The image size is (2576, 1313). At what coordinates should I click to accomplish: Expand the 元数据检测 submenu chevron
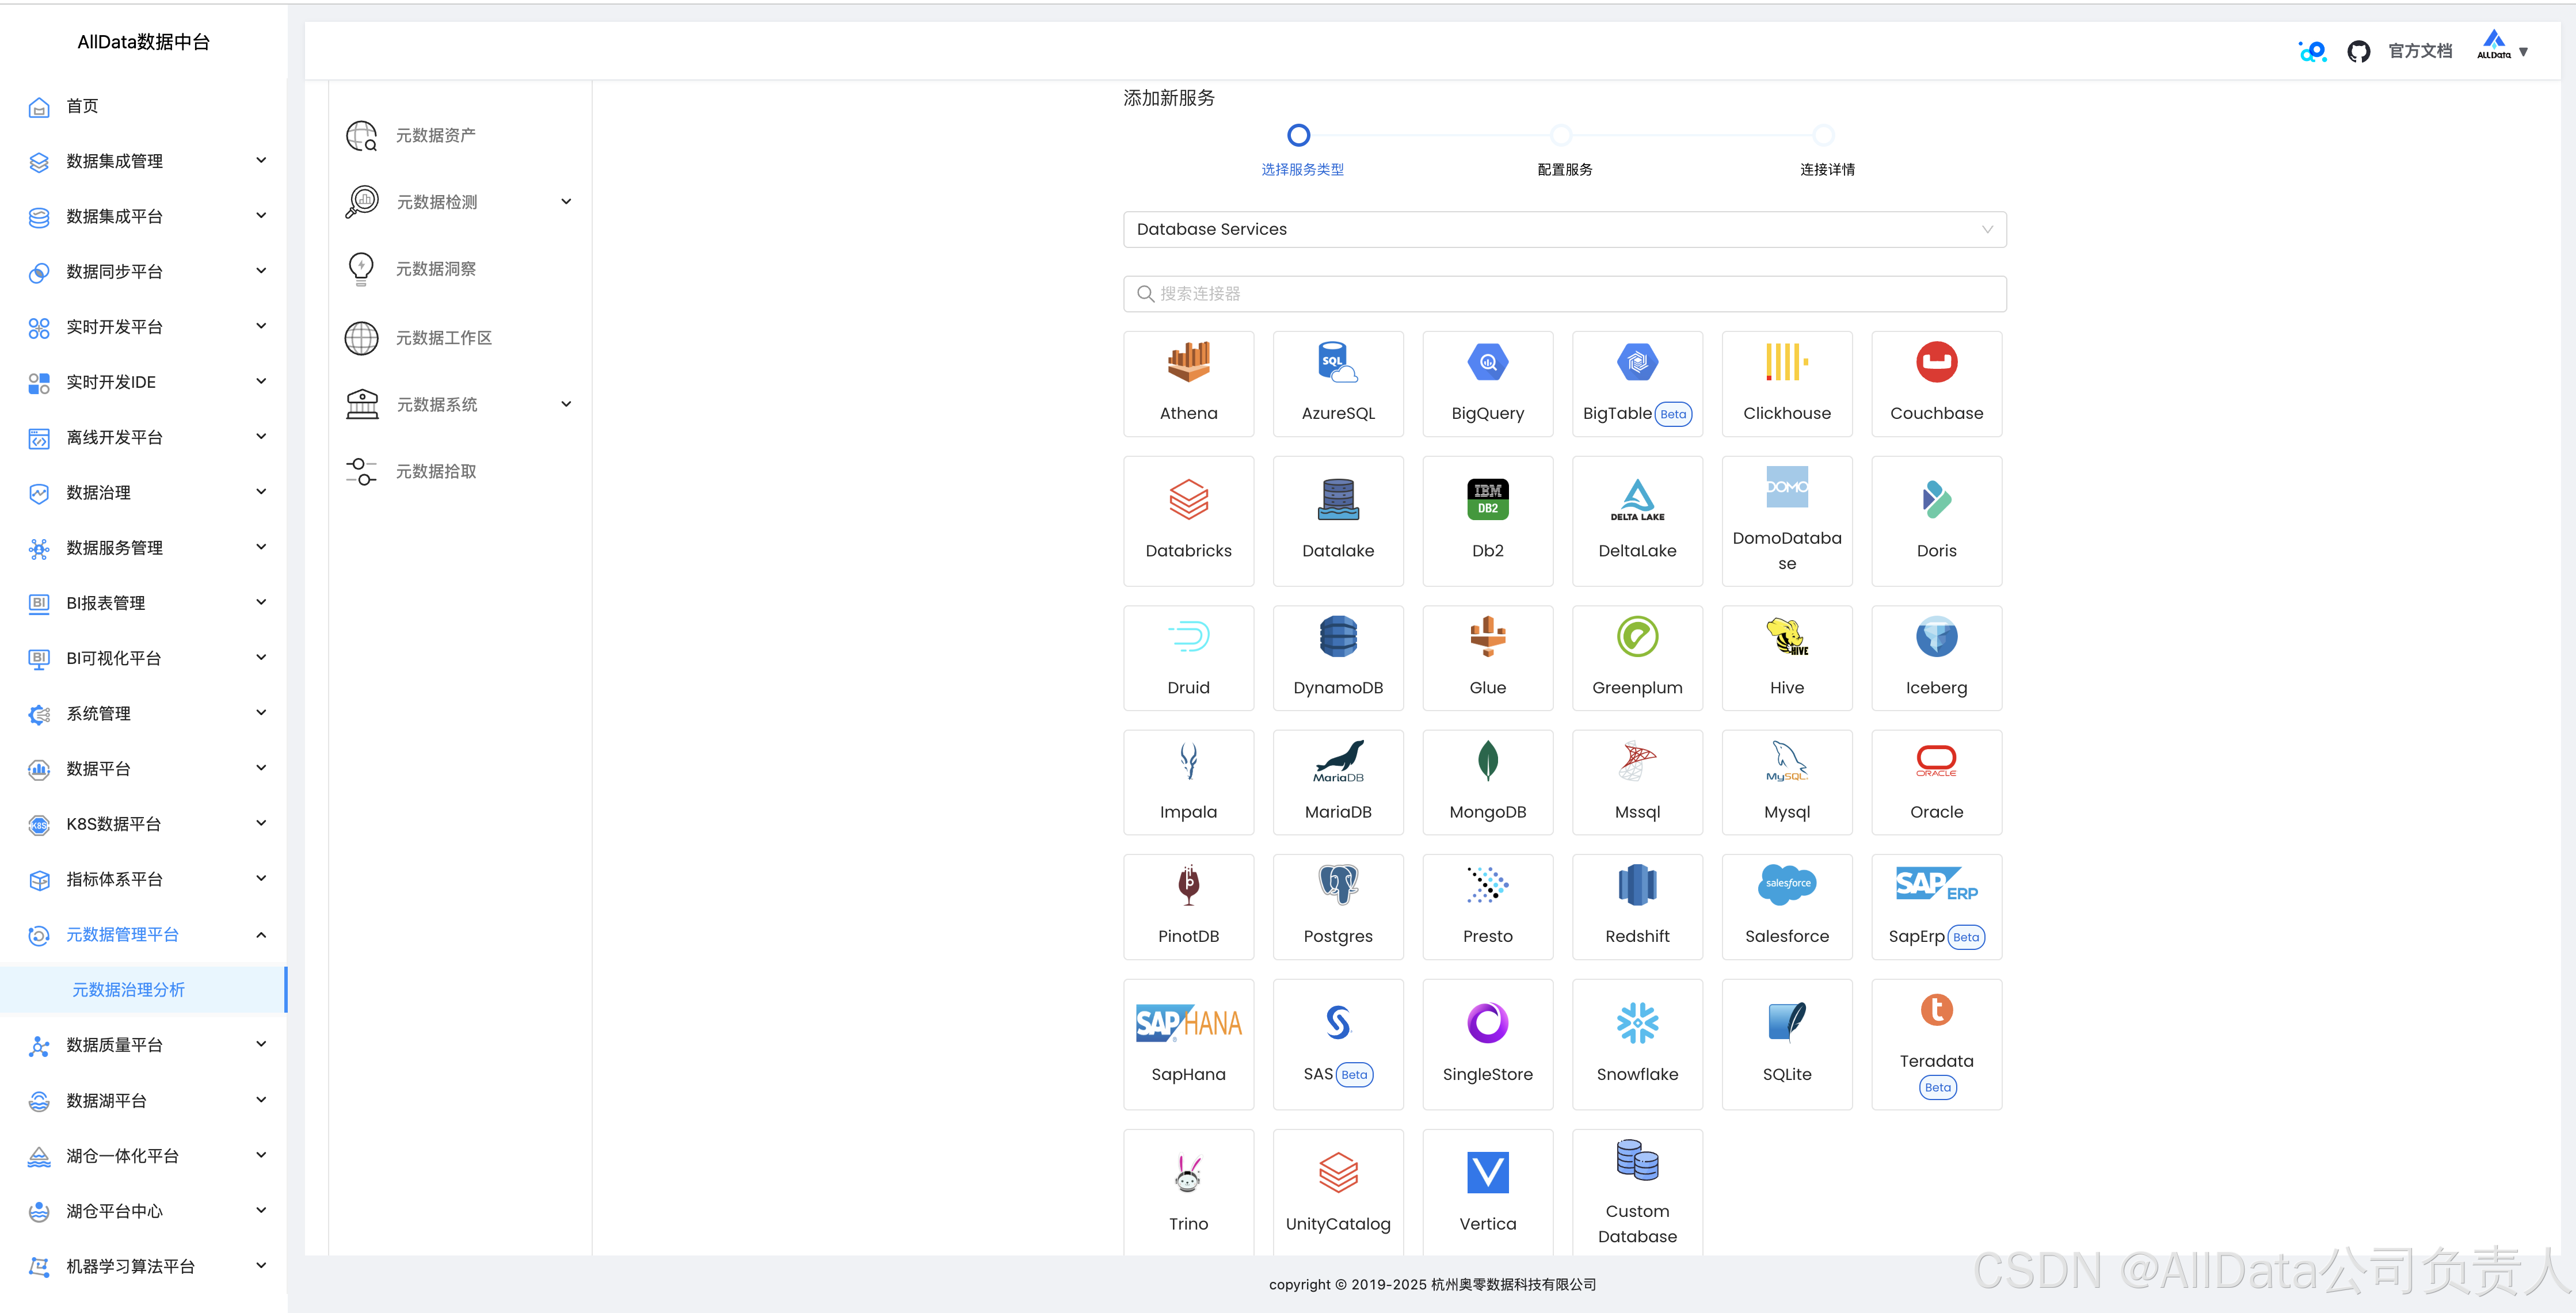566,201
